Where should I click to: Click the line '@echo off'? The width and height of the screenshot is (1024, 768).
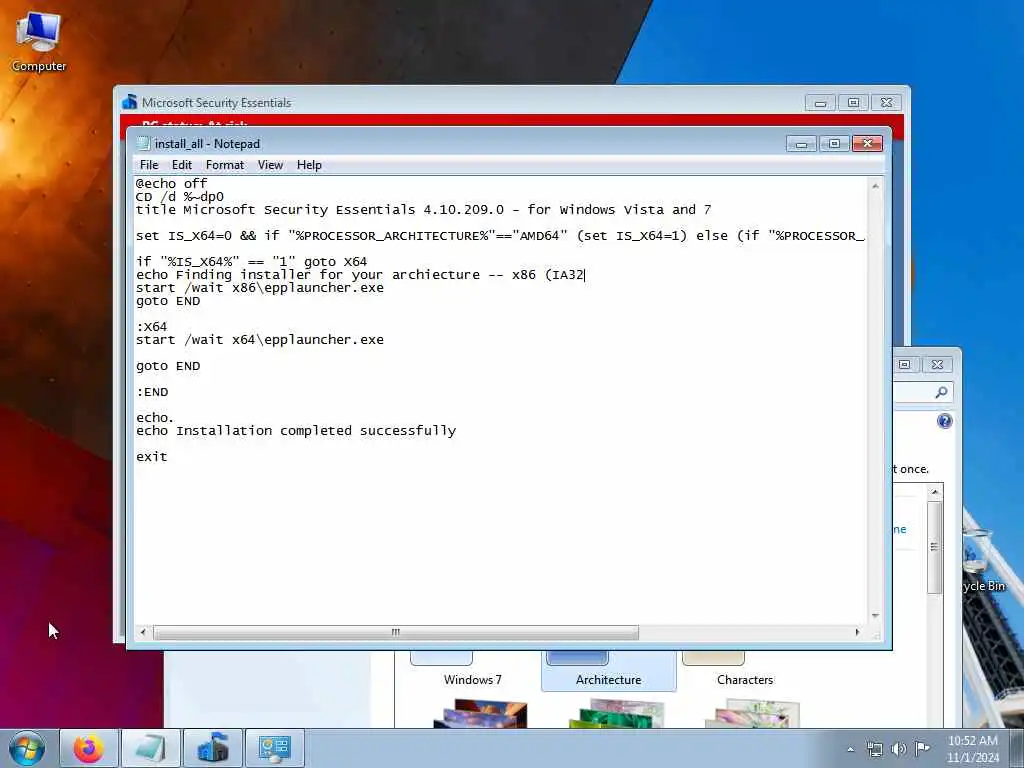pos(172,184)
